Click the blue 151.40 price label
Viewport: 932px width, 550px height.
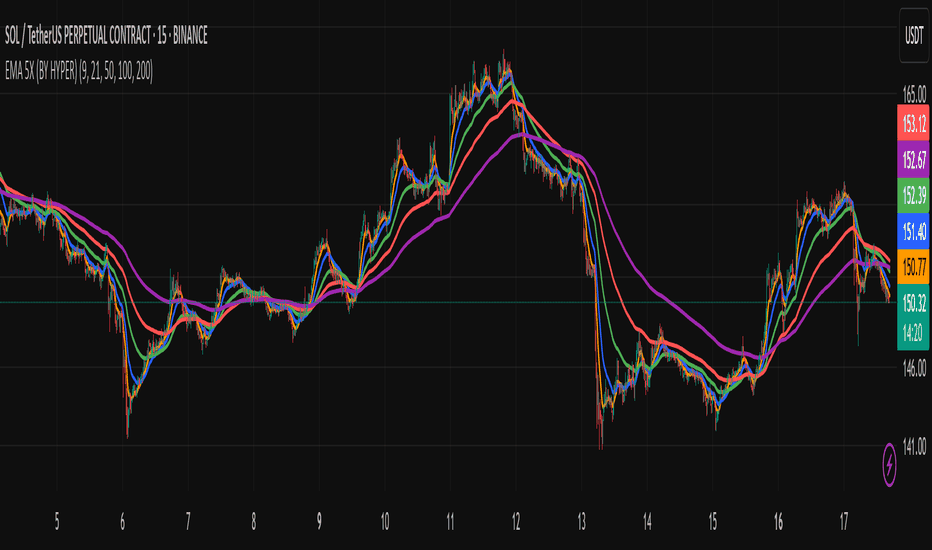pyautogui.click(x=914, y=231)
